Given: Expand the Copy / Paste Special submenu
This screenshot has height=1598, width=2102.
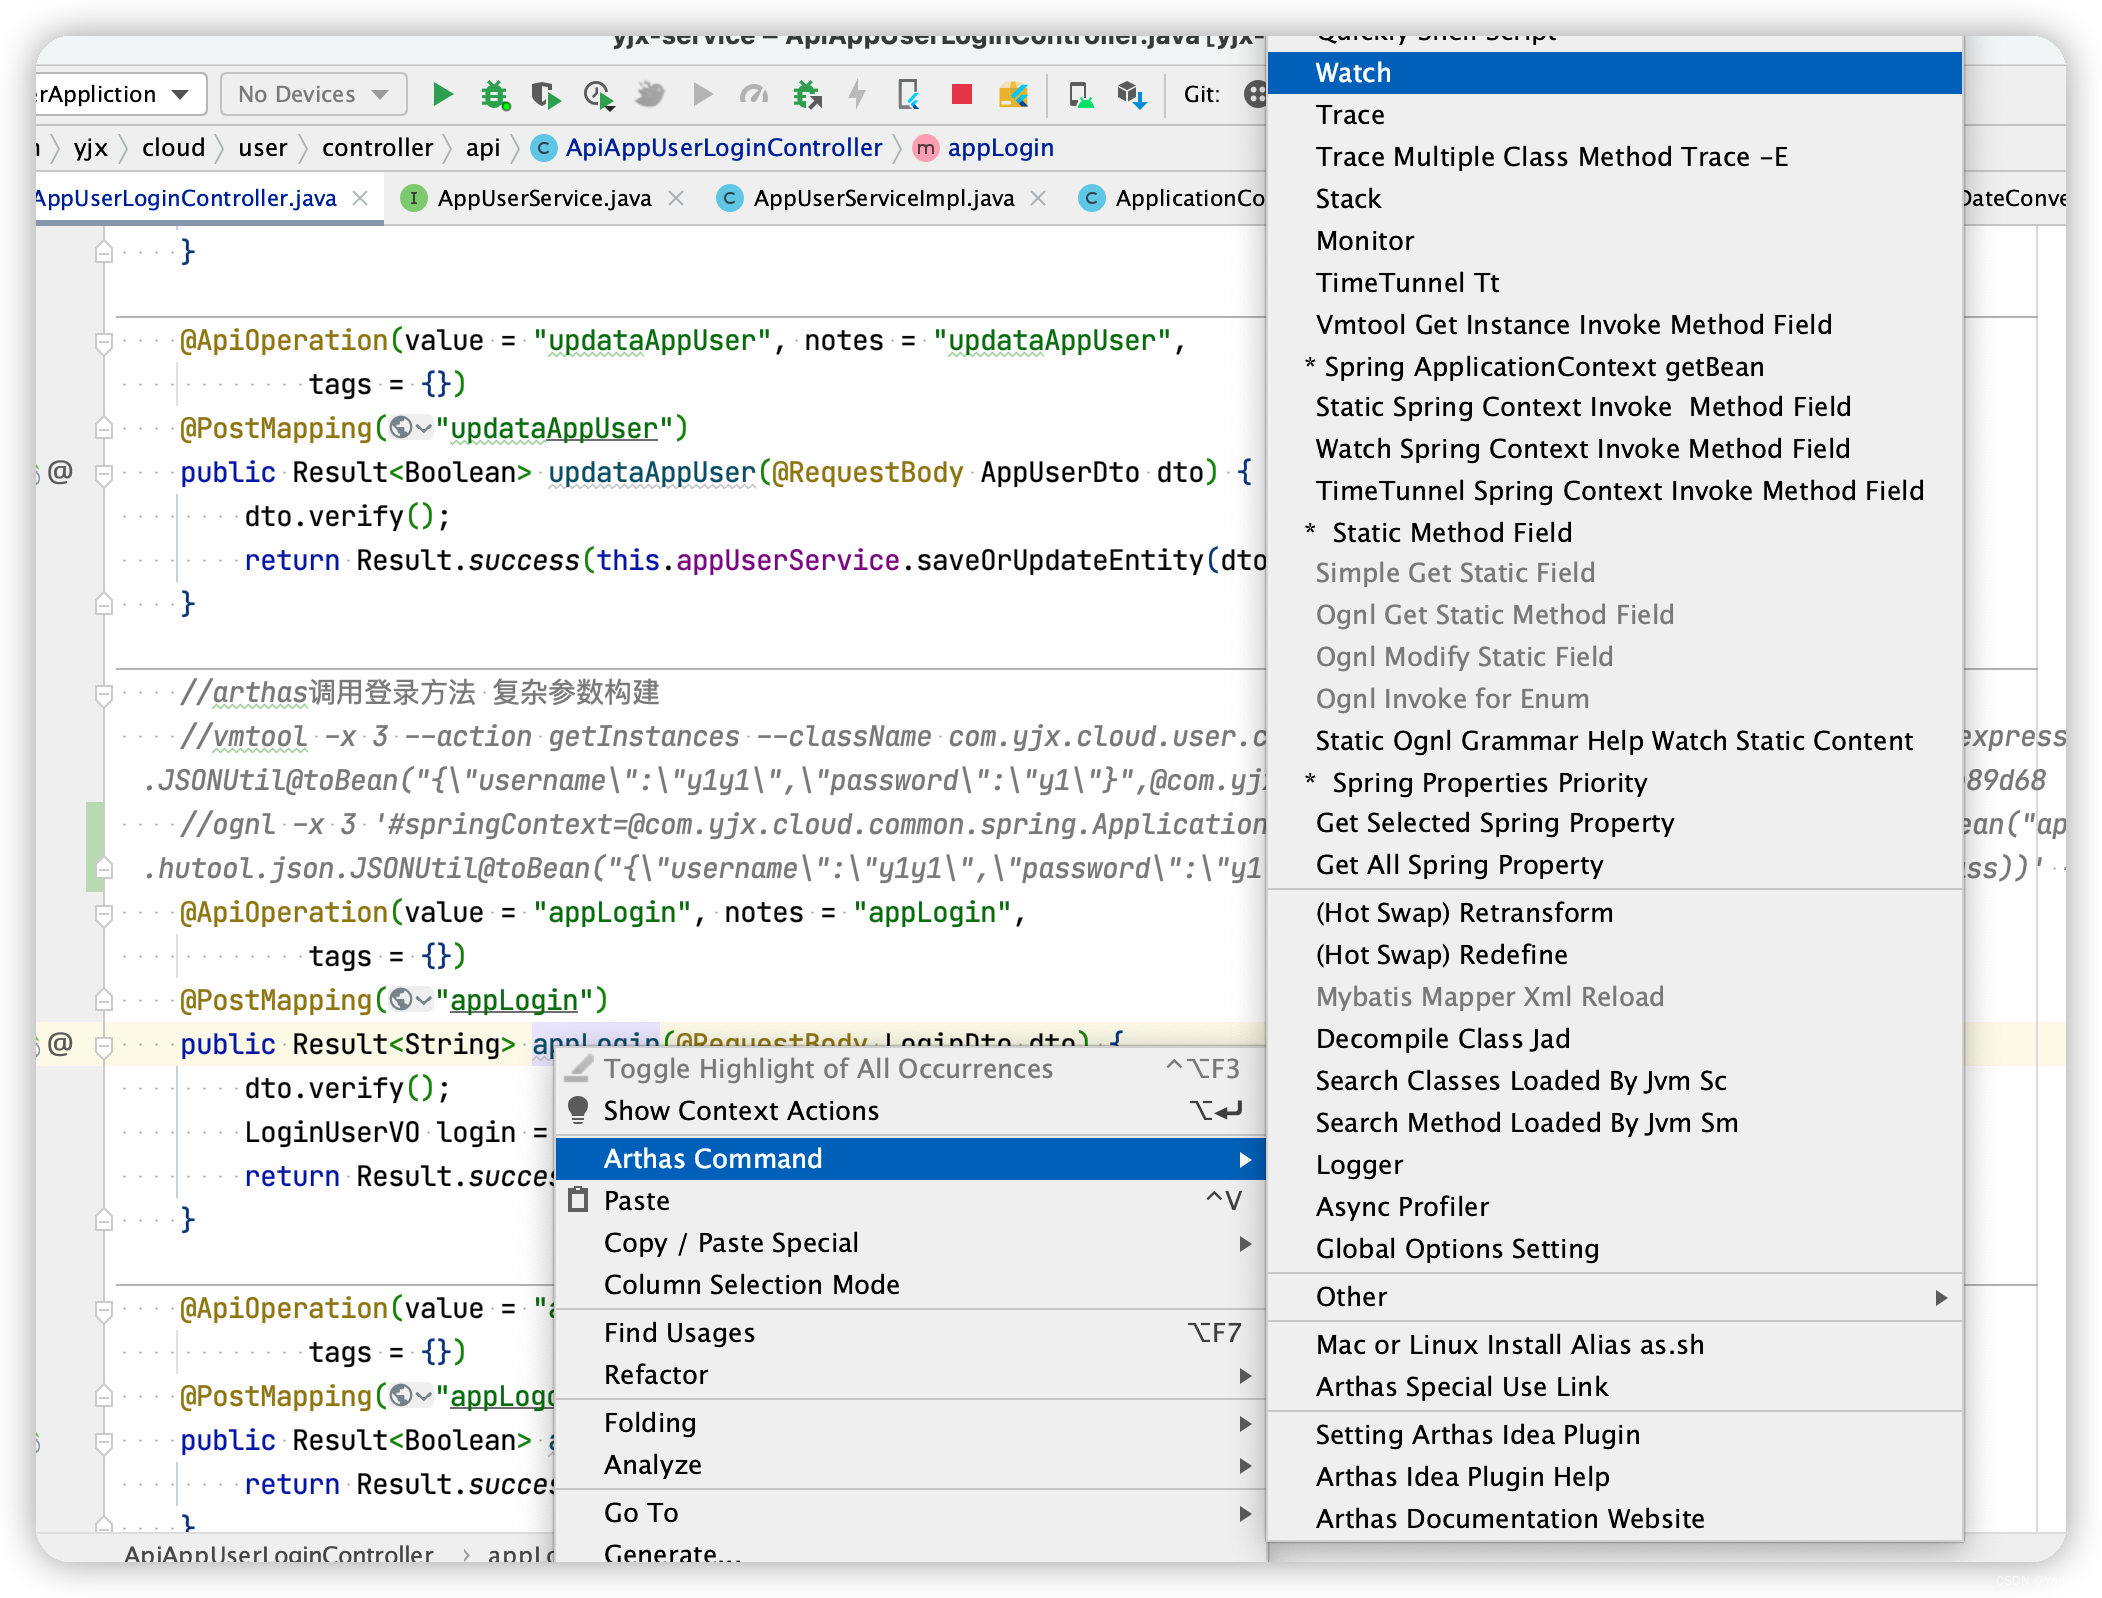Looking at the screenshot, I should click(910, 1243).
